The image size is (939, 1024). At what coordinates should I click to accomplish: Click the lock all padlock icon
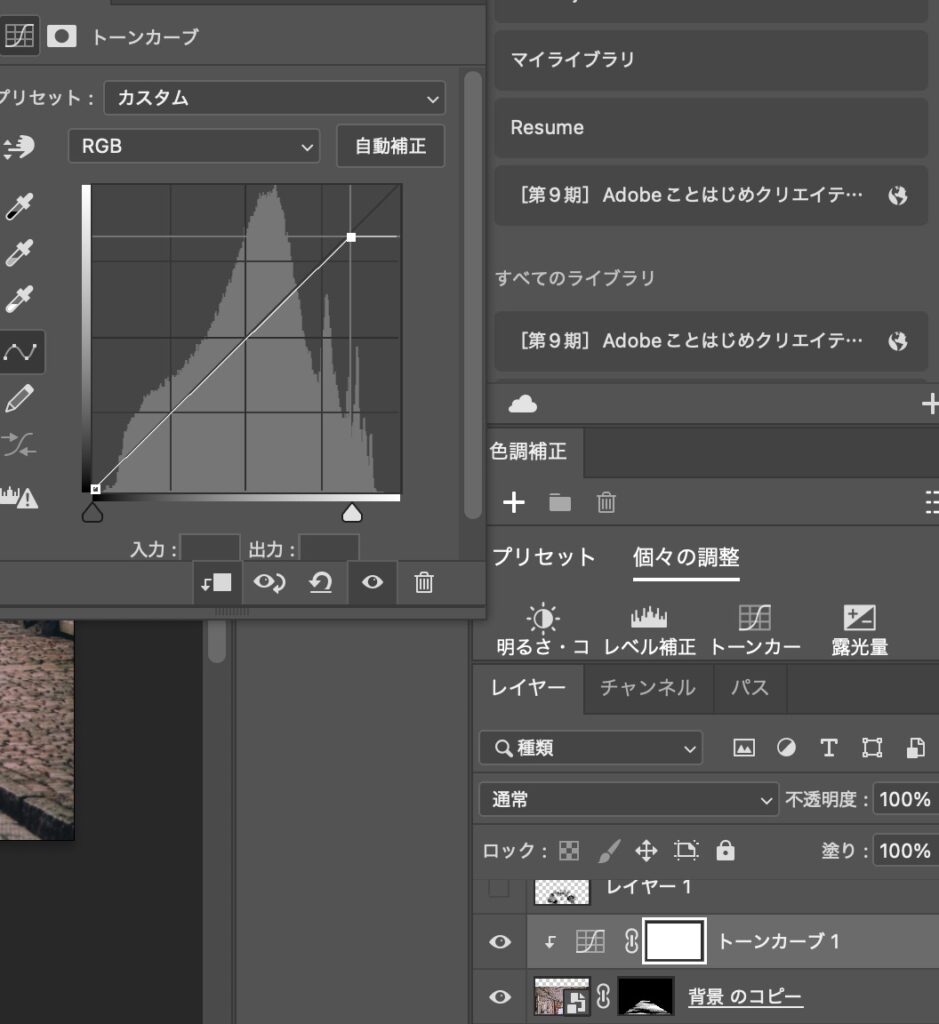(726, 850)
